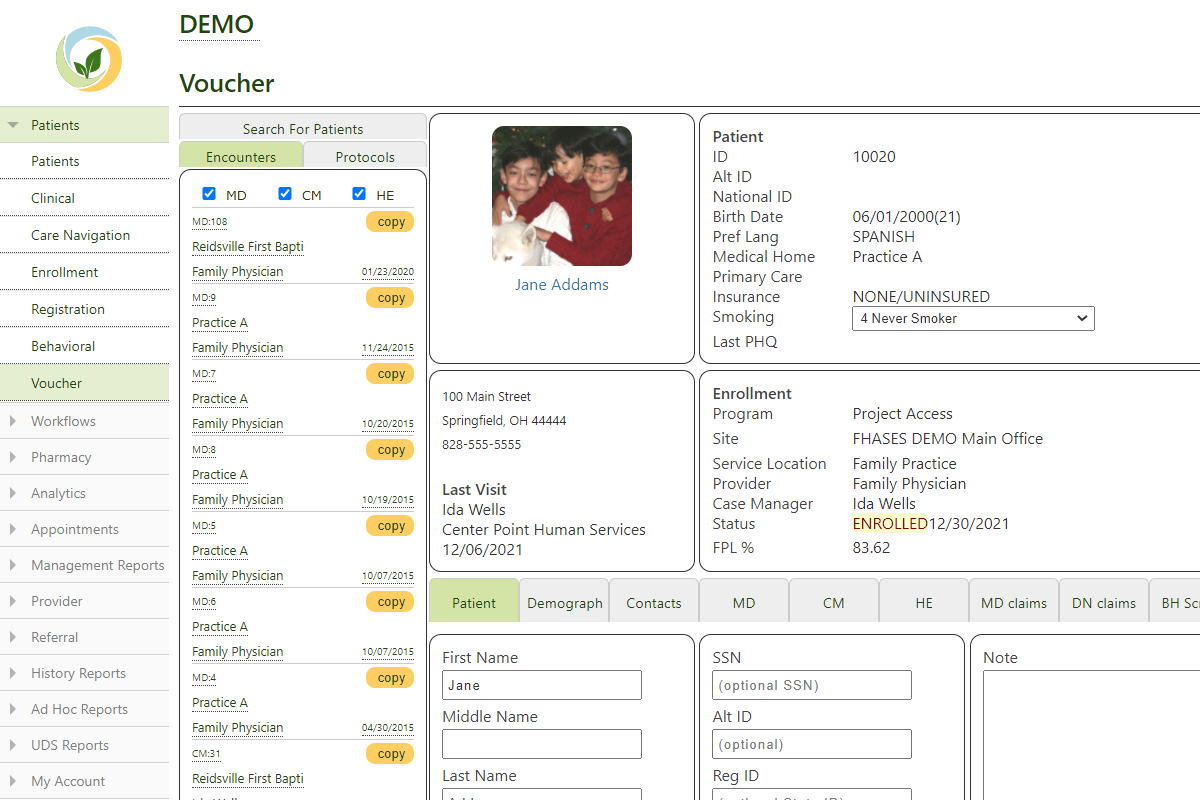Switch to Search For Patients tab

click(x=303, y=128)
